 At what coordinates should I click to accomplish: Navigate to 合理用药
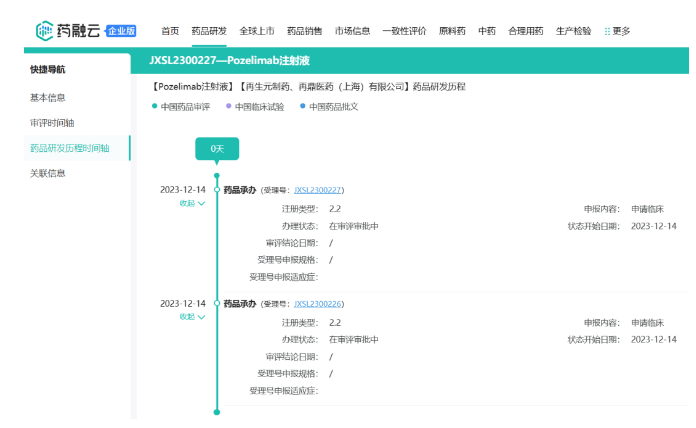coord(526,31)
